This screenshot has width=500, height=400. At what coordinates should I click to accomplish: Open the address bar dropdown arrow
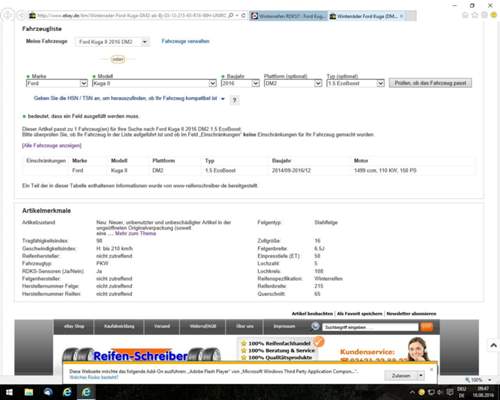(x=237, y=16)
